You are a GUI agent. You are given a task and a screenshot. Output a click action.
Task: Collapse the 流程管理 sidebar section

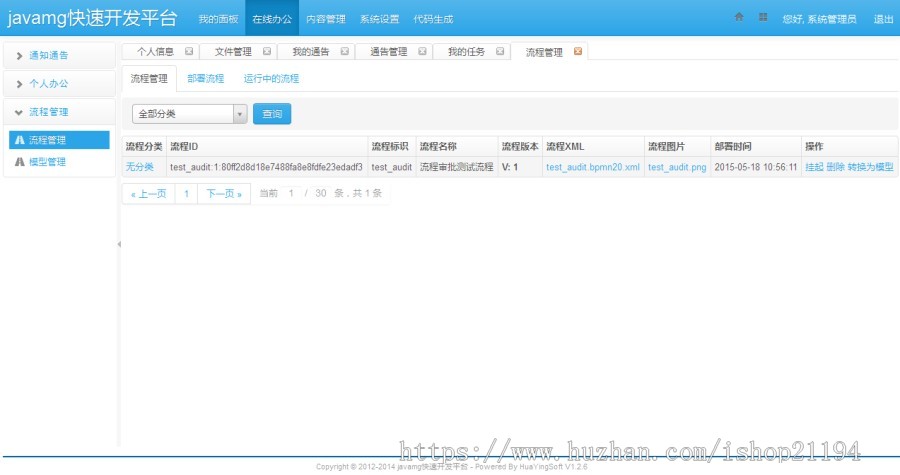59,112
